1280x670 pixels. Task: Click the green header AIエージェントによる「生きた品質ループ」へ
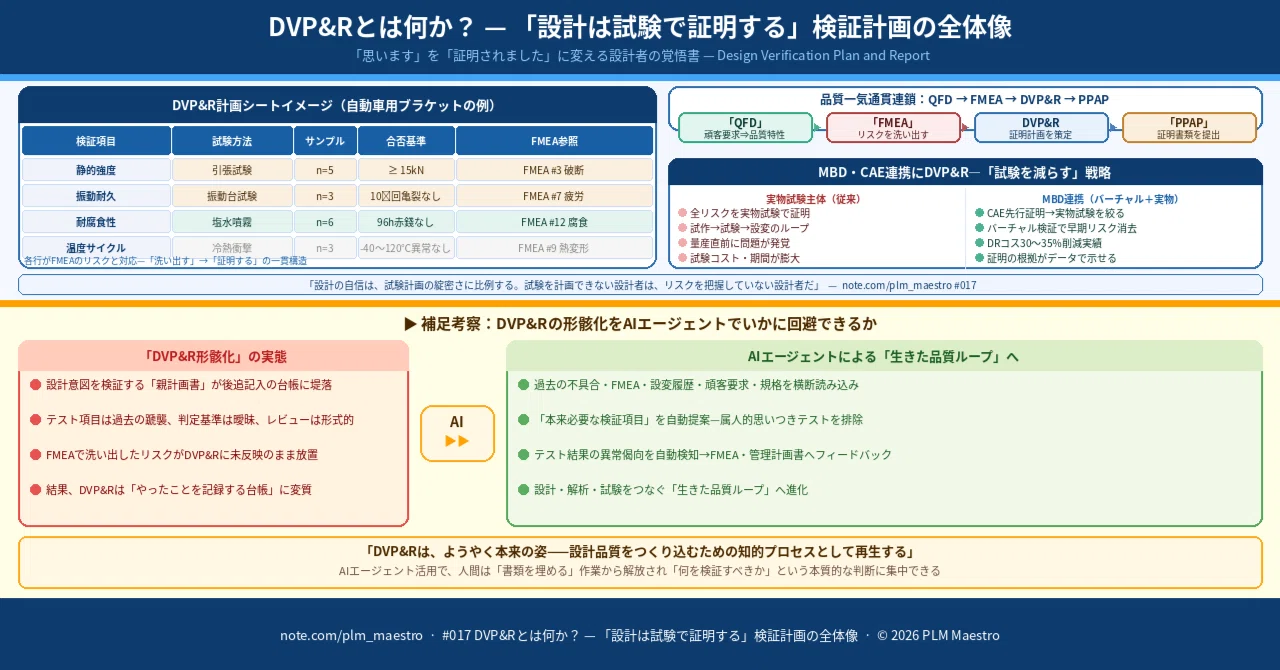[x=884, y=356]
